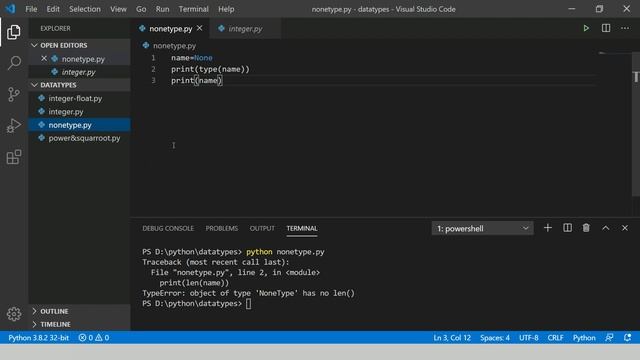640x360 pixels.
Task: Place cursor at the terminal prompt
Action: [249, 303]
